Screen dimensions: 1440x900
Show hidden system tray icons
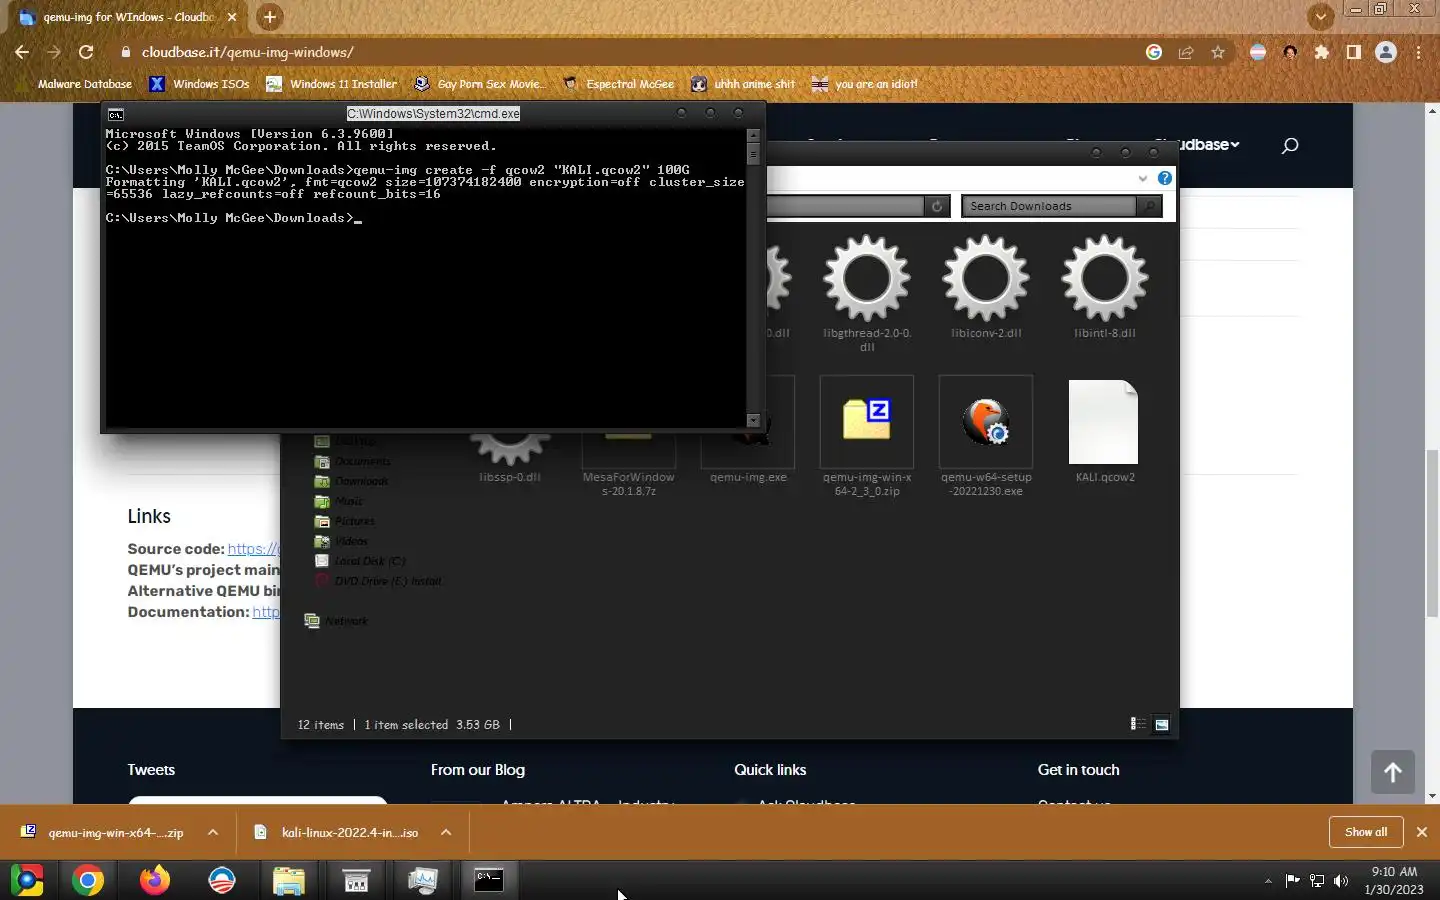pyautogui.click(x=1268, y=881)
